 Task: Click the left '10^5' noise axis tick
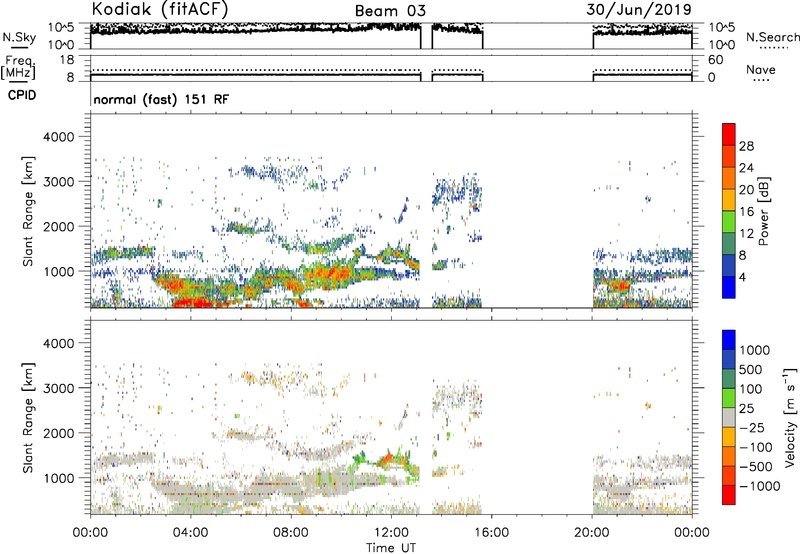(x=61, y=27)
